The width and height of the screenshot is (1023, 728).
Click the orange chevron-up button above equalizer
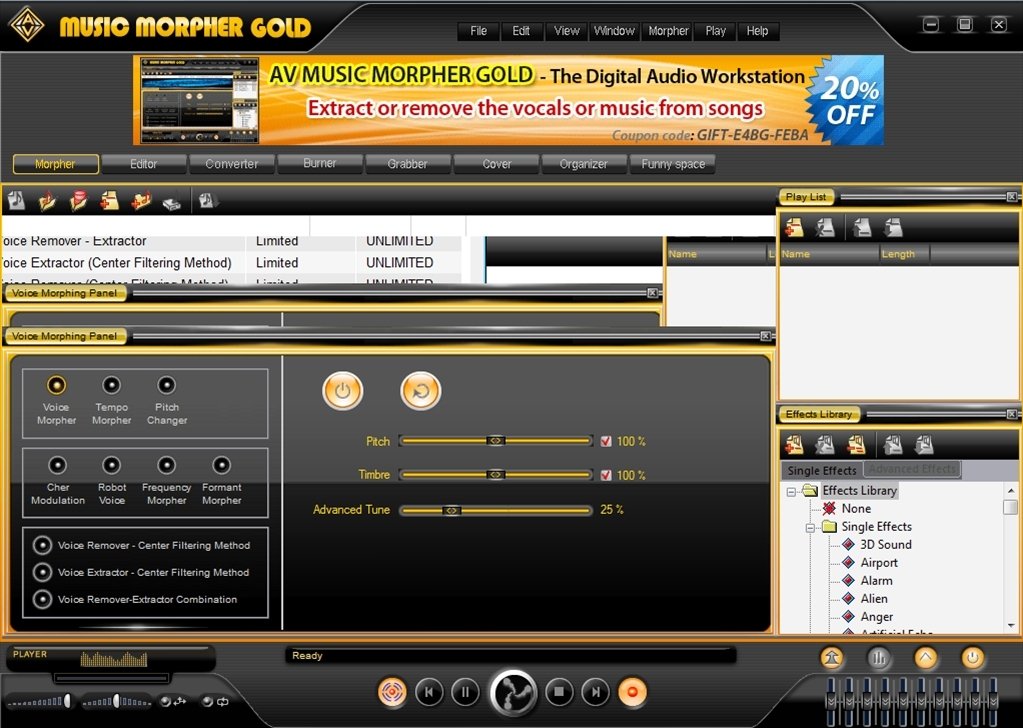pos(925,658)
